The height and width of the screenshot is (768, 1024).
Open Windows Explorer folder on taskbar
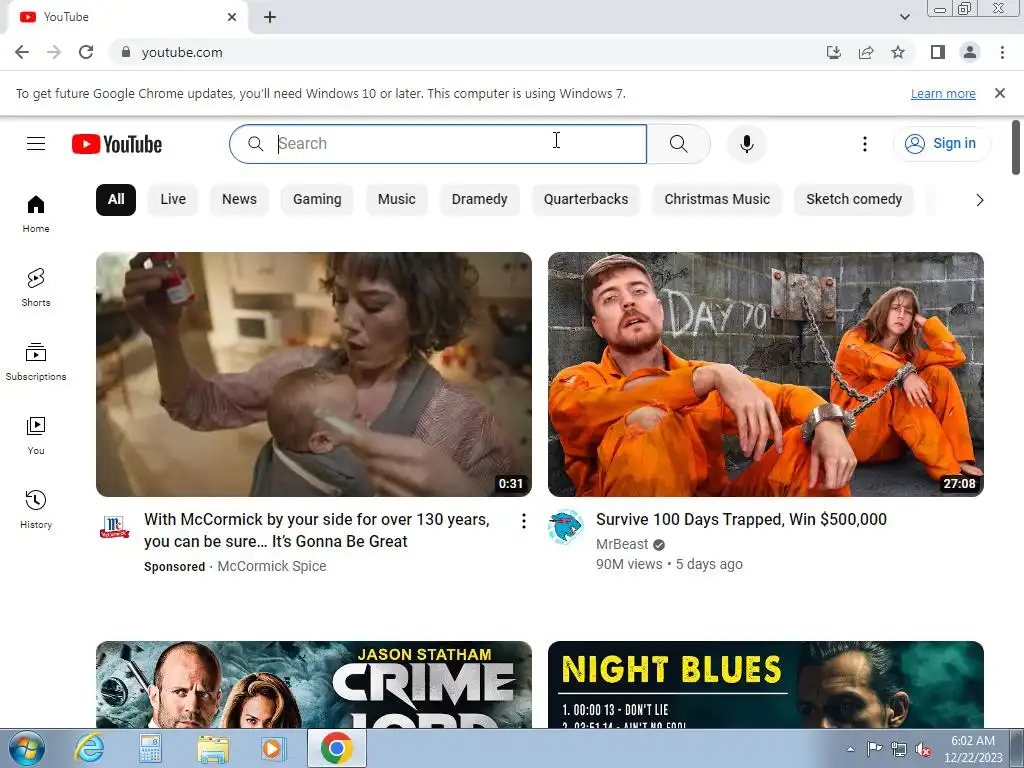click(213, 748)
